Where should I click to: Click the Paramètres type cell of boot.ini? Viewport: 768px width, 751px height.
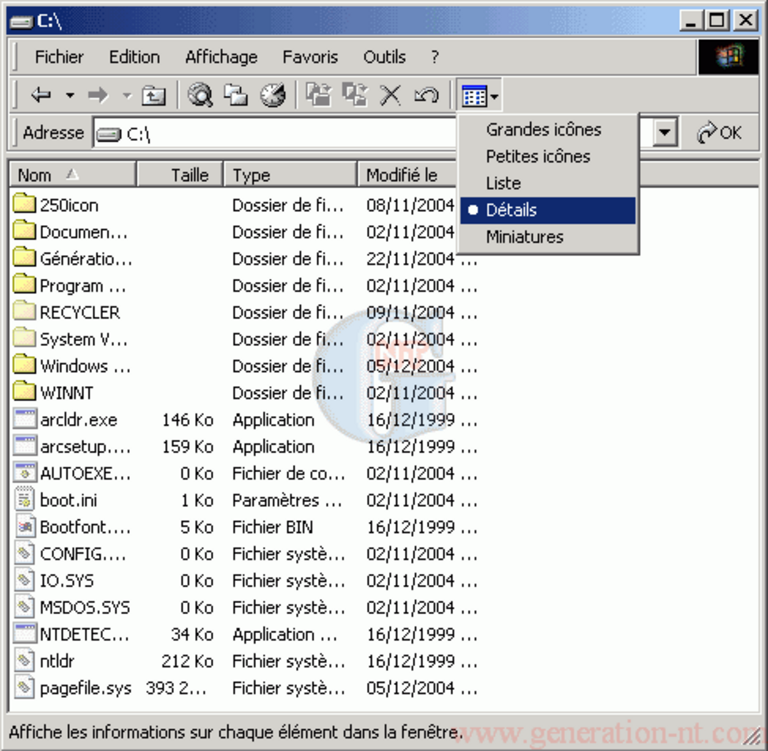coord(287,500)
